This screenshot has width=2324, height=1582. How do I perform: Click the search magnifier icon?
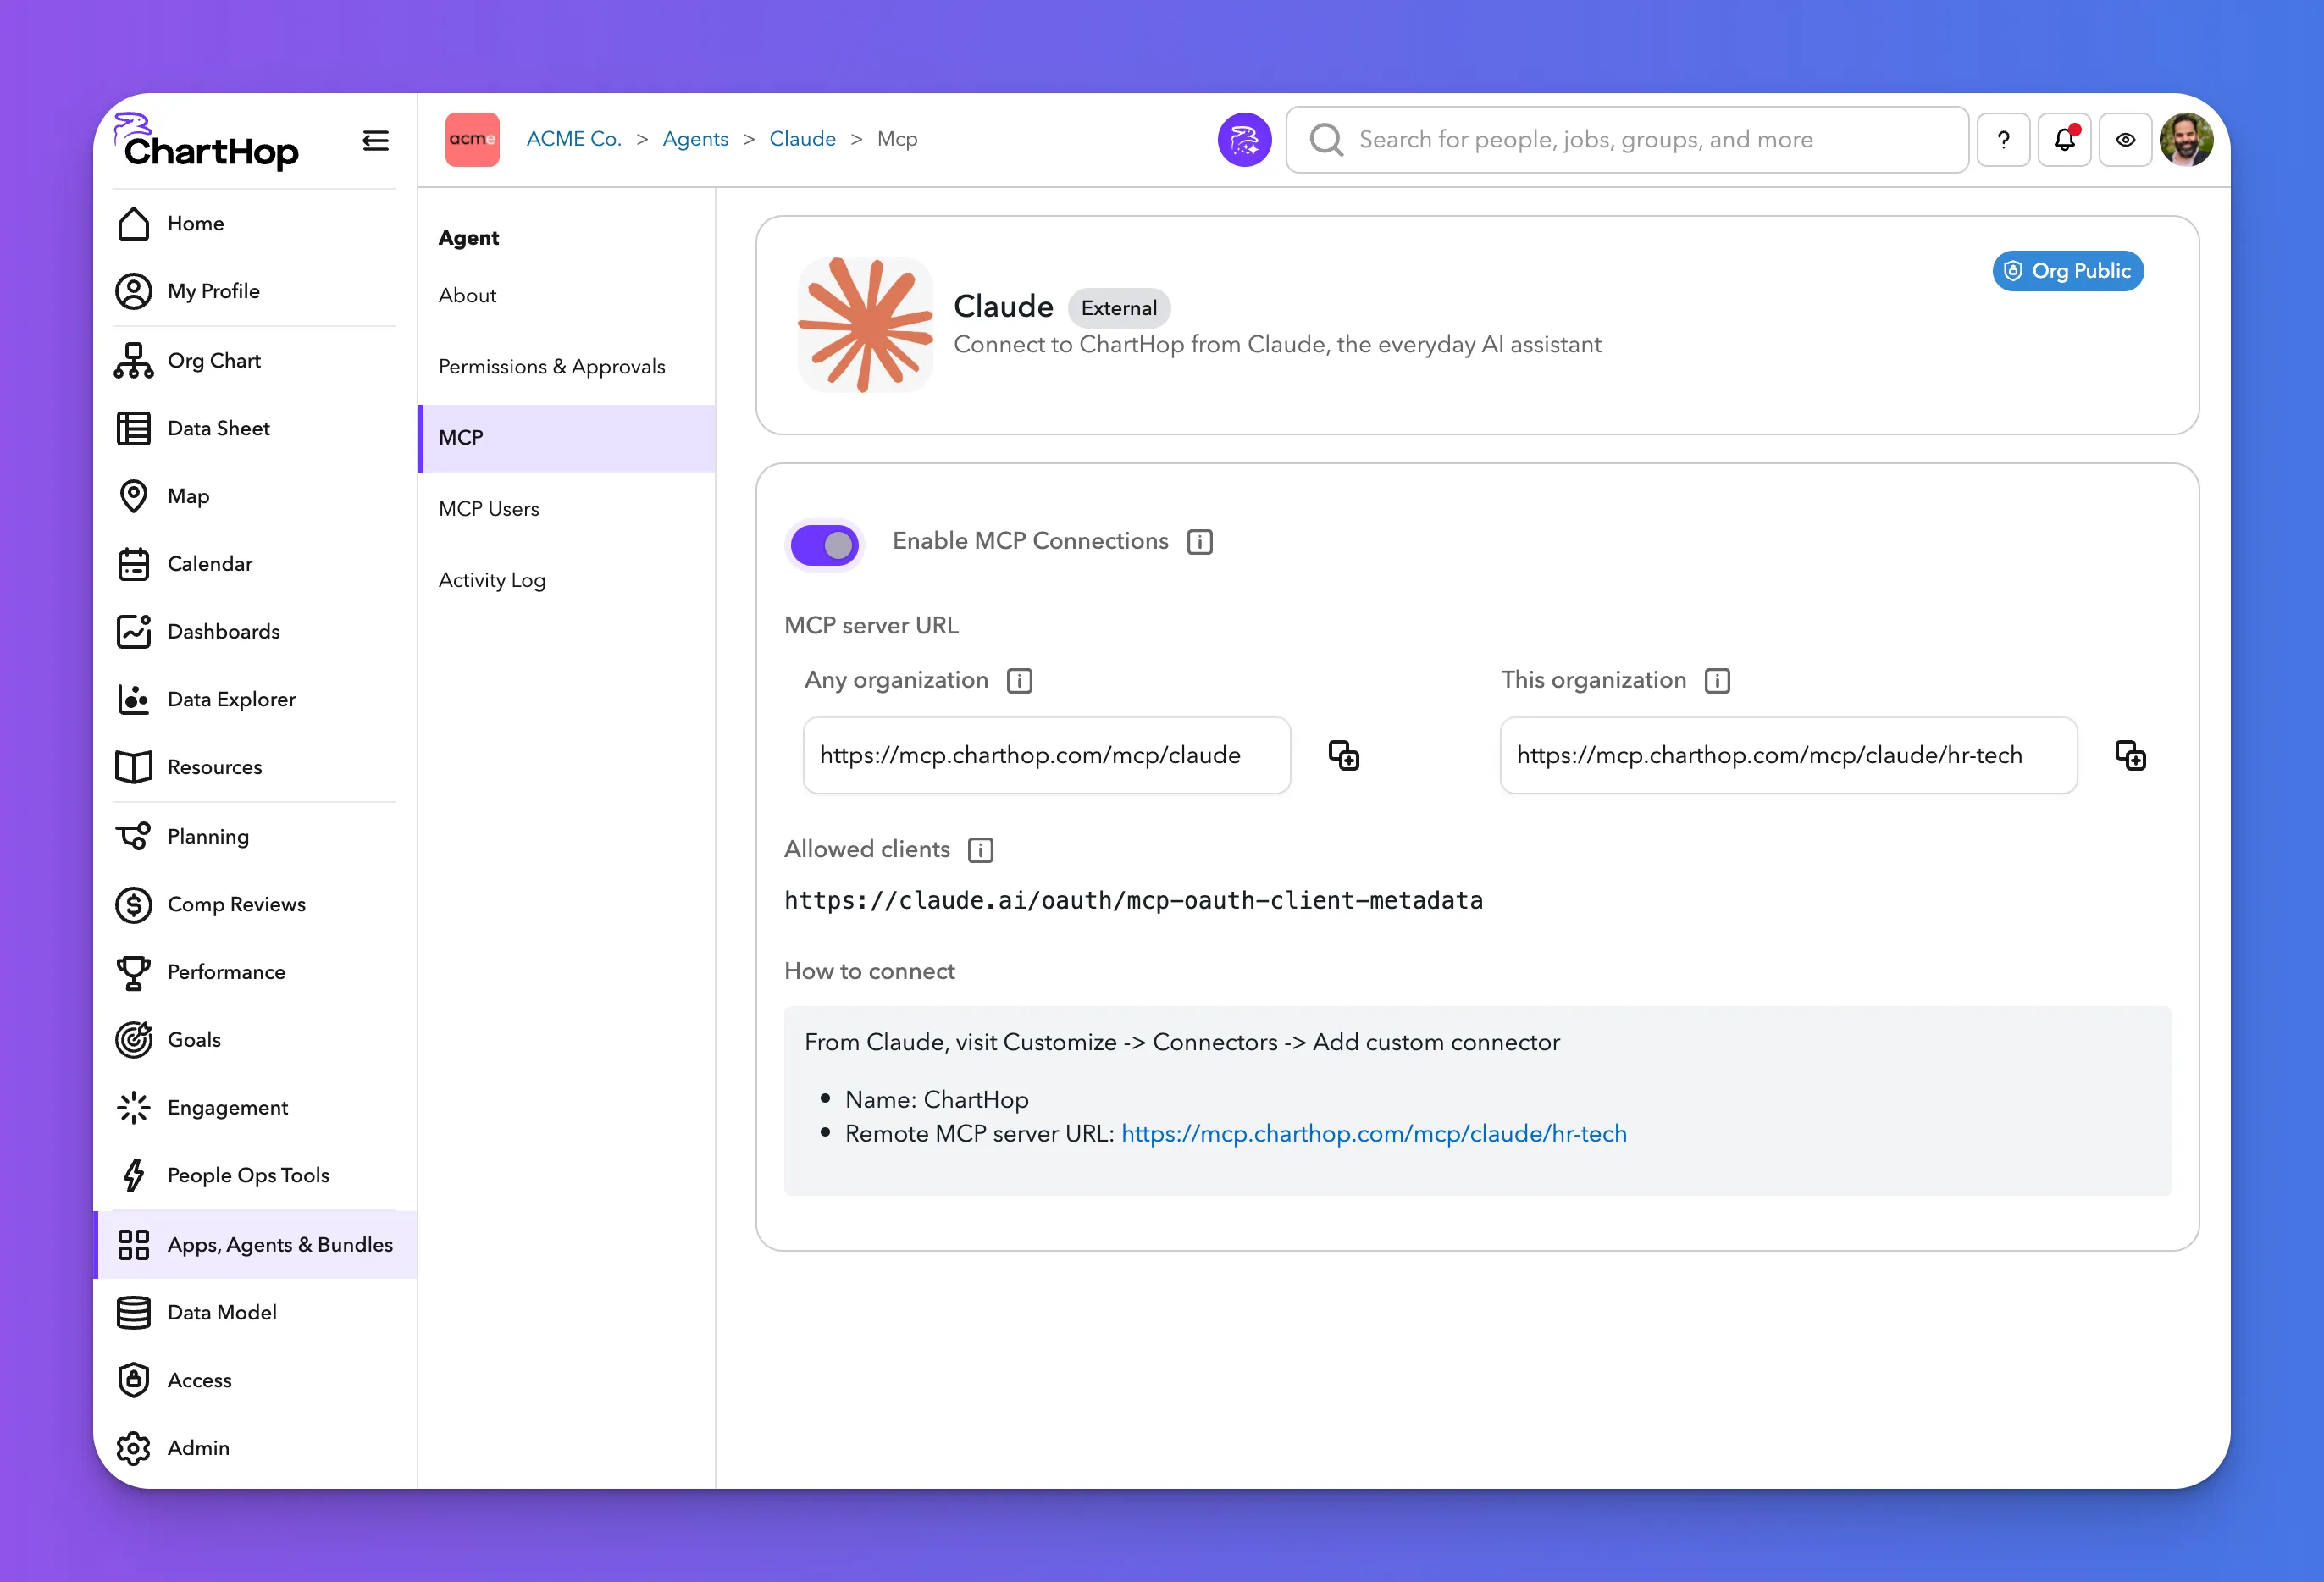1326,140
